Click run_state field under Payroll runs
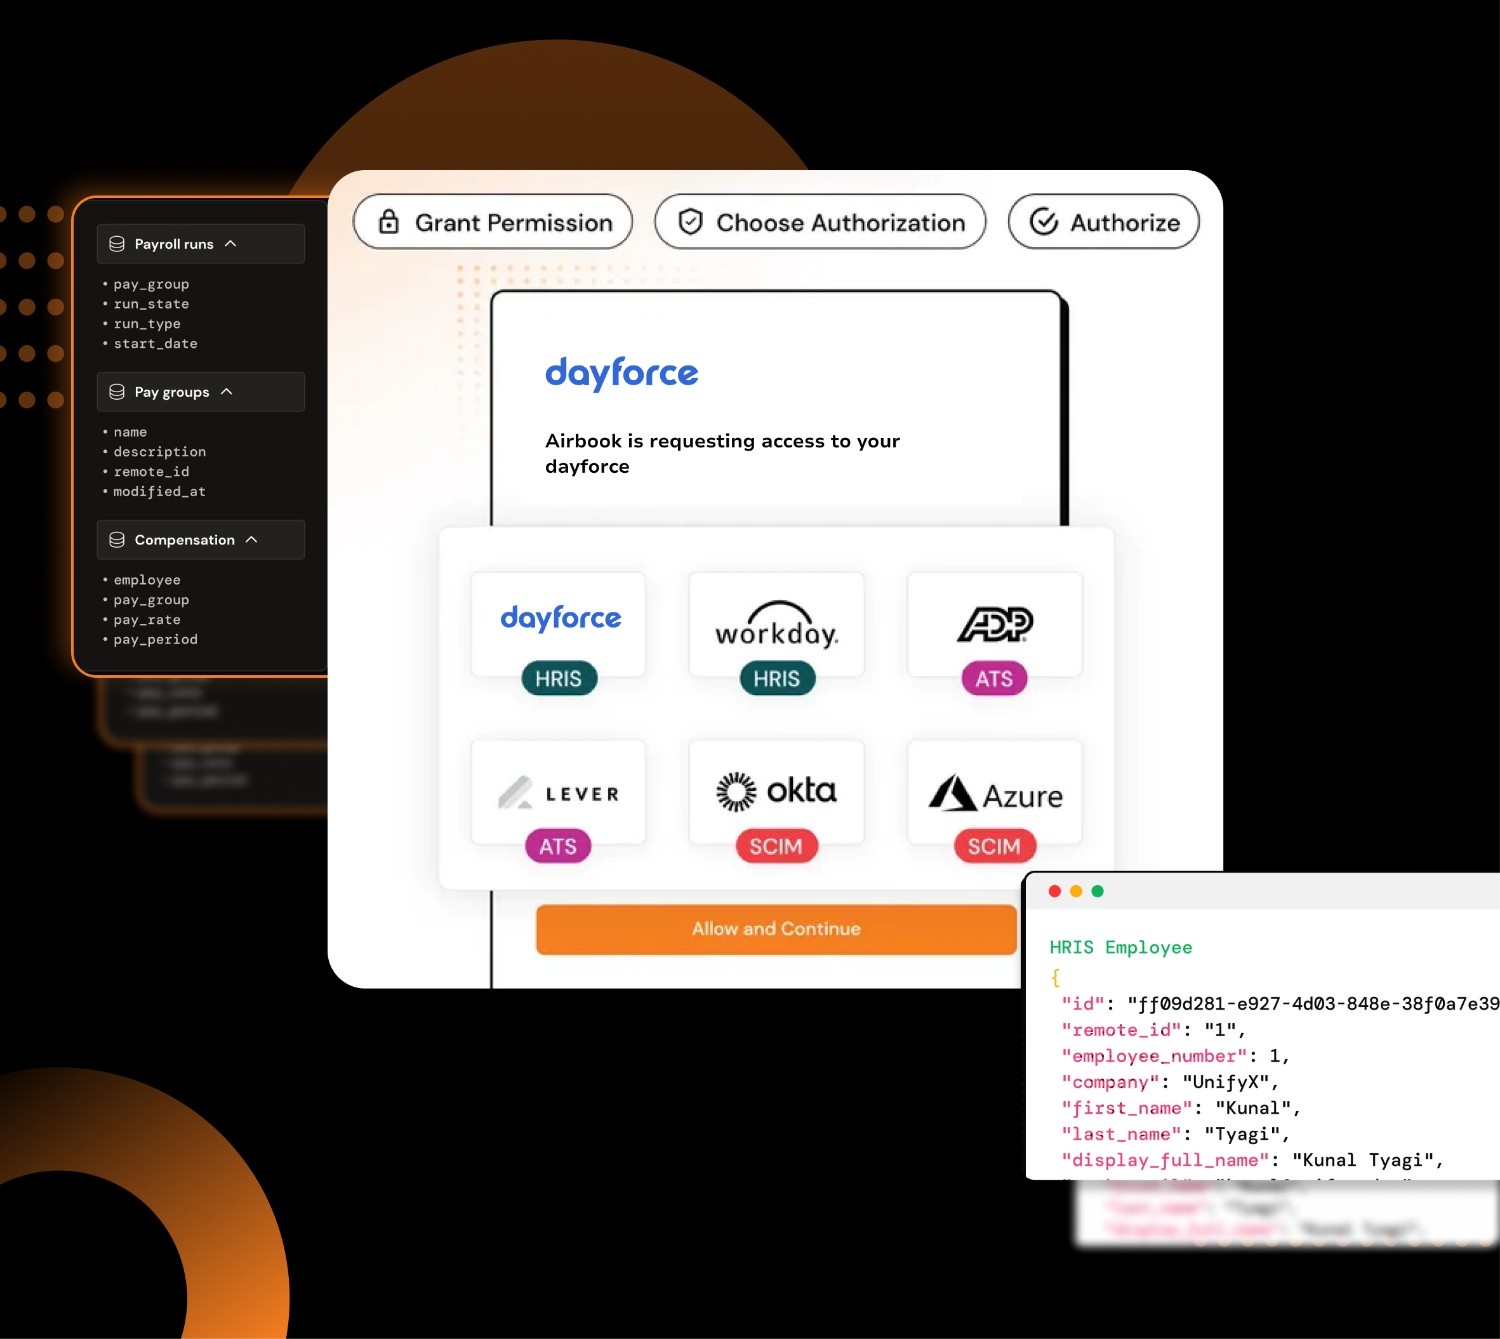Viewport: 1500px width, 1339px height. (x=151, y=304)
